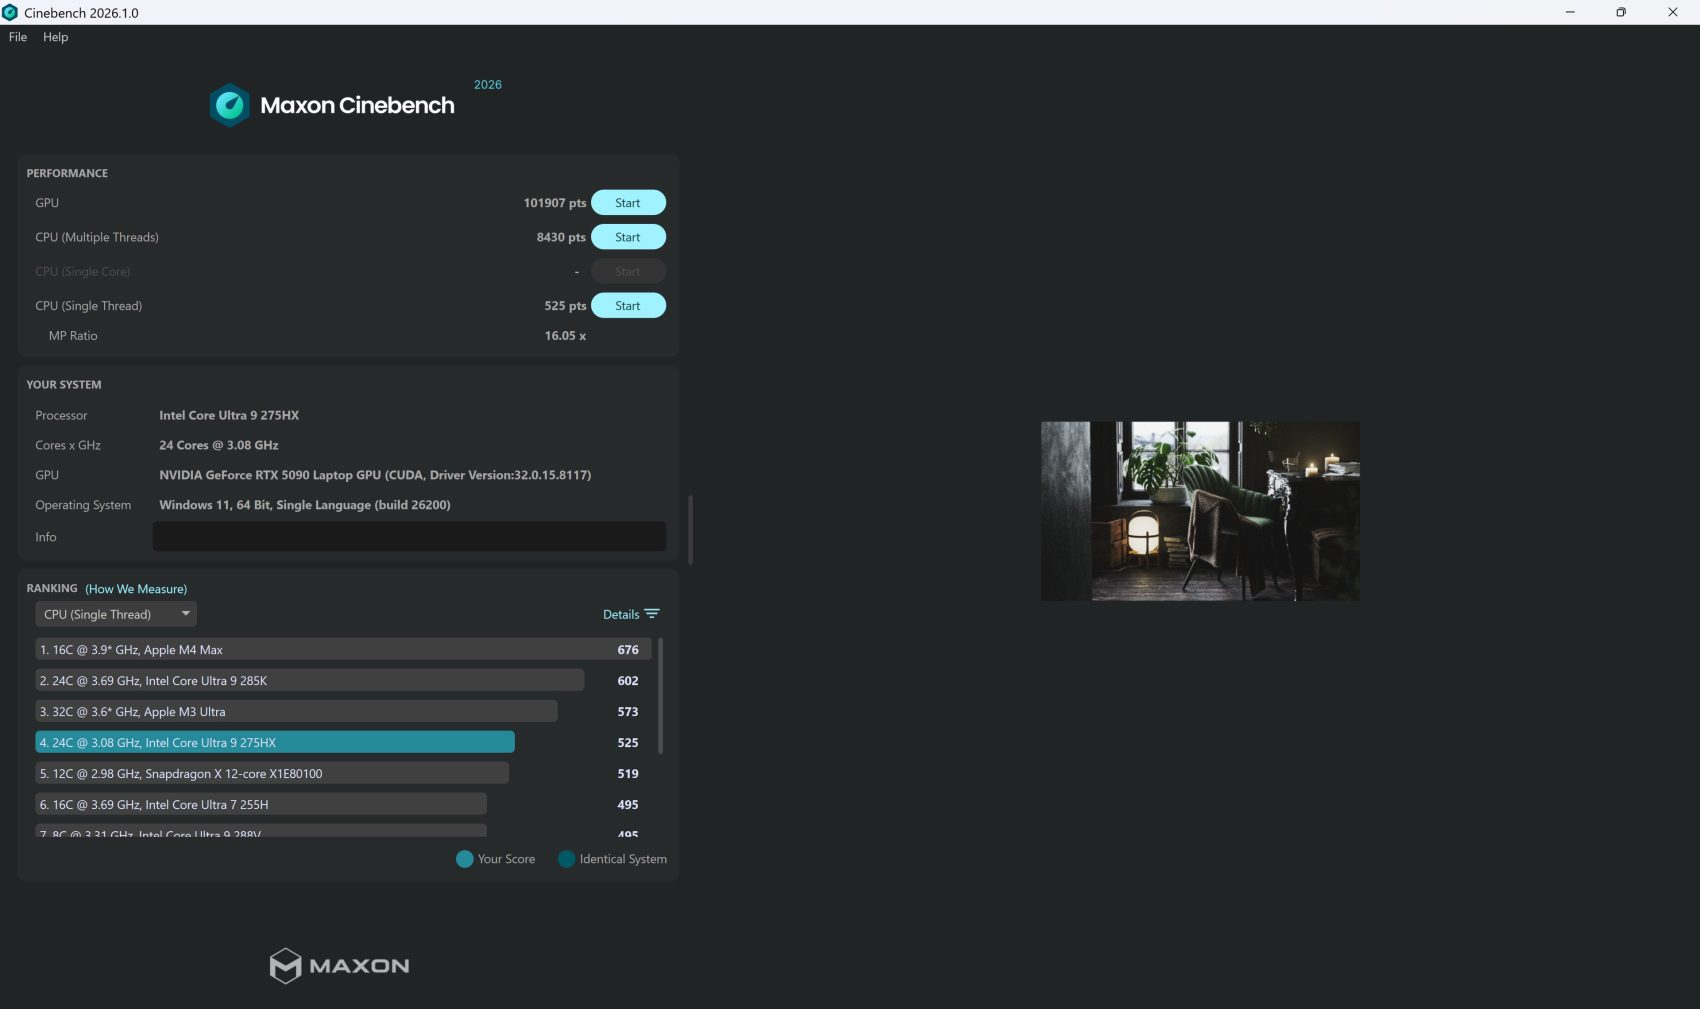
Task: Click the 519 ranking score
Action: coord(628,774)
